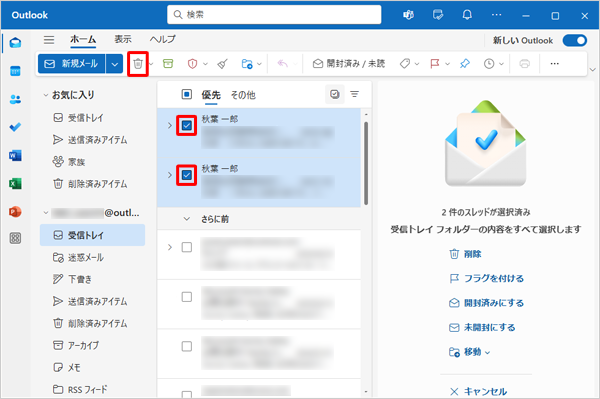Click the Reply arrow icon
Image resolution: width=600 pixels, height=399 pixels.
coord(282,64)
